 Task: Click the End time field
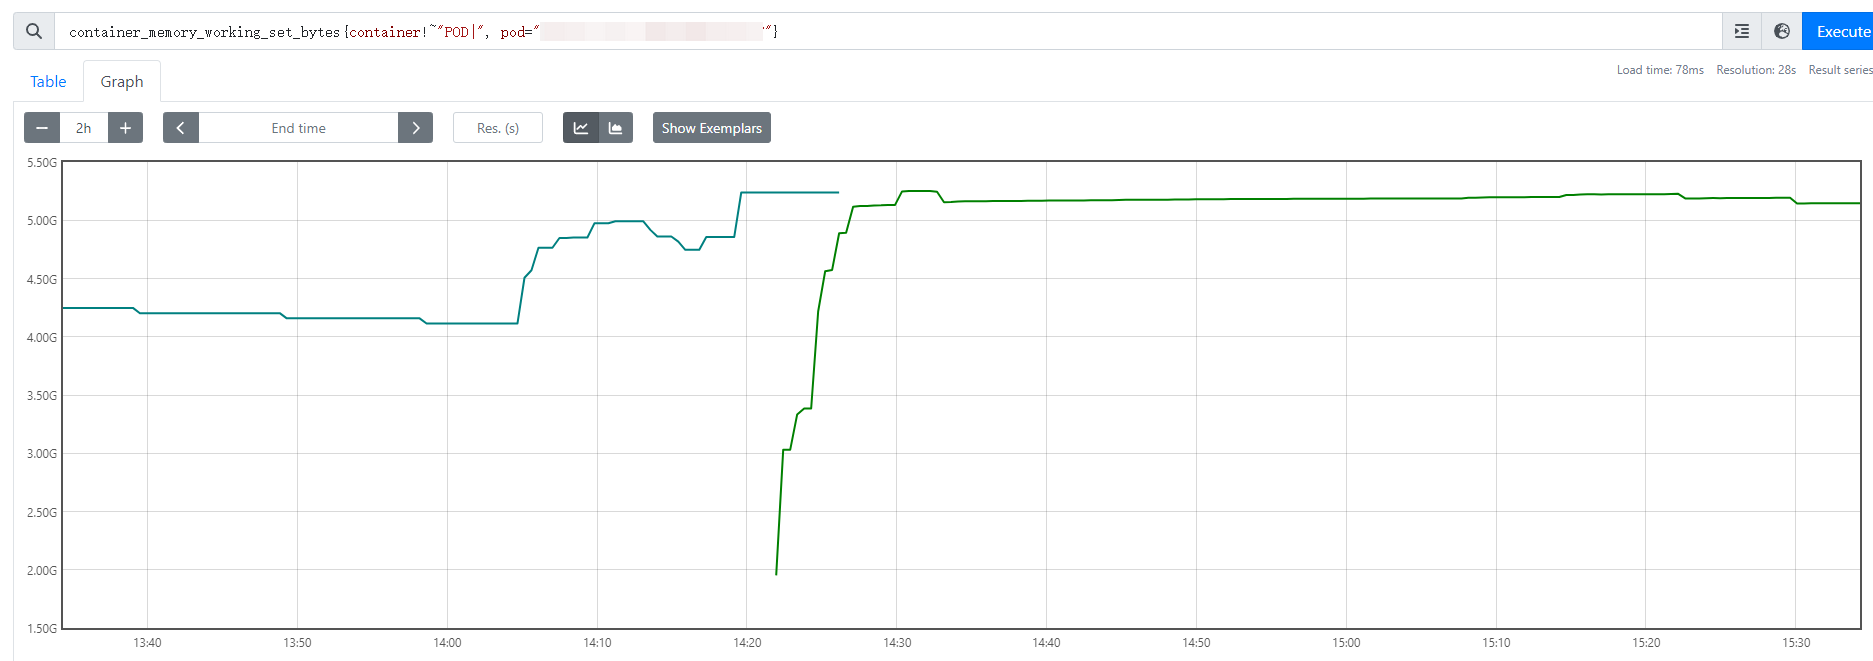coord(298,127)
